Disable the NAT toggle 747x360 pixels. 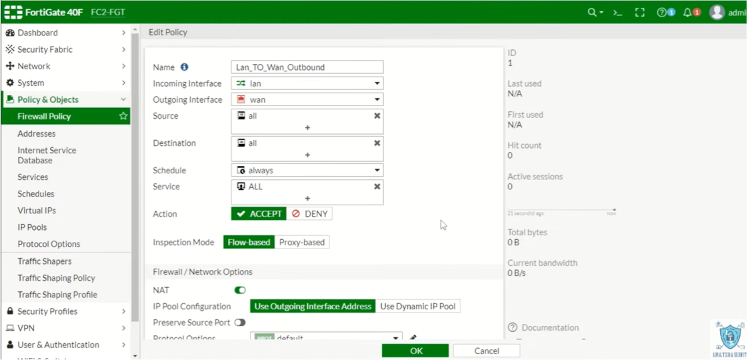[x=240, y=290]
